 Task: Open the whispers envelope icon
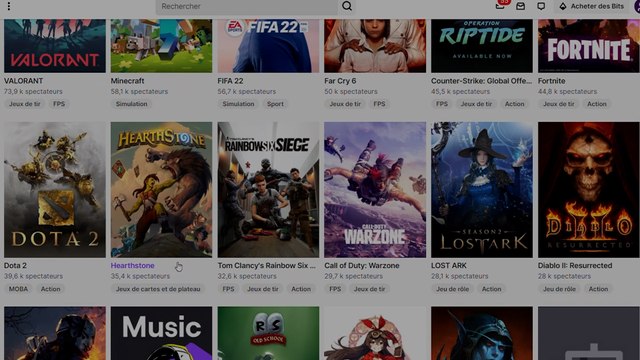click(520, 6)
